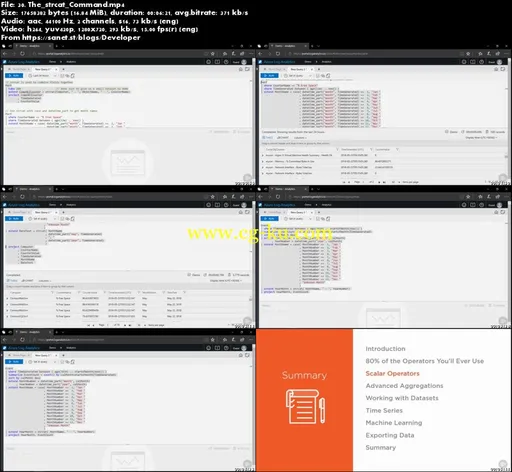Open time range dropdown in first thumbnail
Screen dimensions: 512x472
point(42,76)
